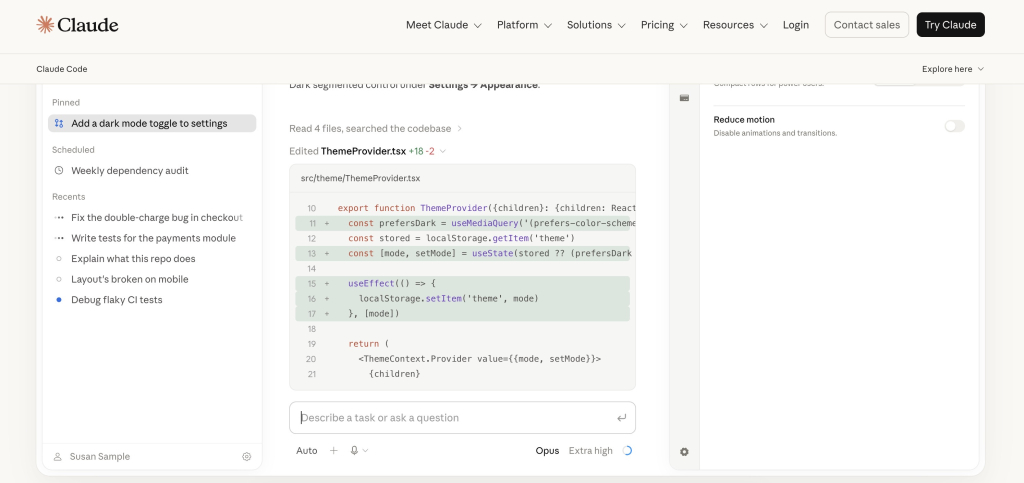Viewport: 1024px width, 483px height.
Task: Open Weekly dependency audit scheduled task
Action: coord(129,170)
